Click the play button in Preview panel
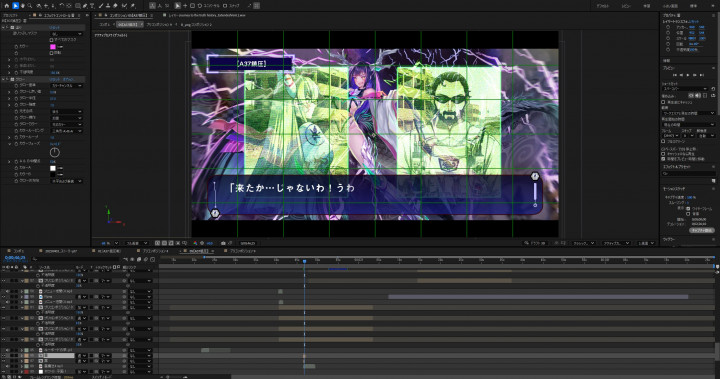The width and height of the screenshot is (720, 379). (688, 75)
